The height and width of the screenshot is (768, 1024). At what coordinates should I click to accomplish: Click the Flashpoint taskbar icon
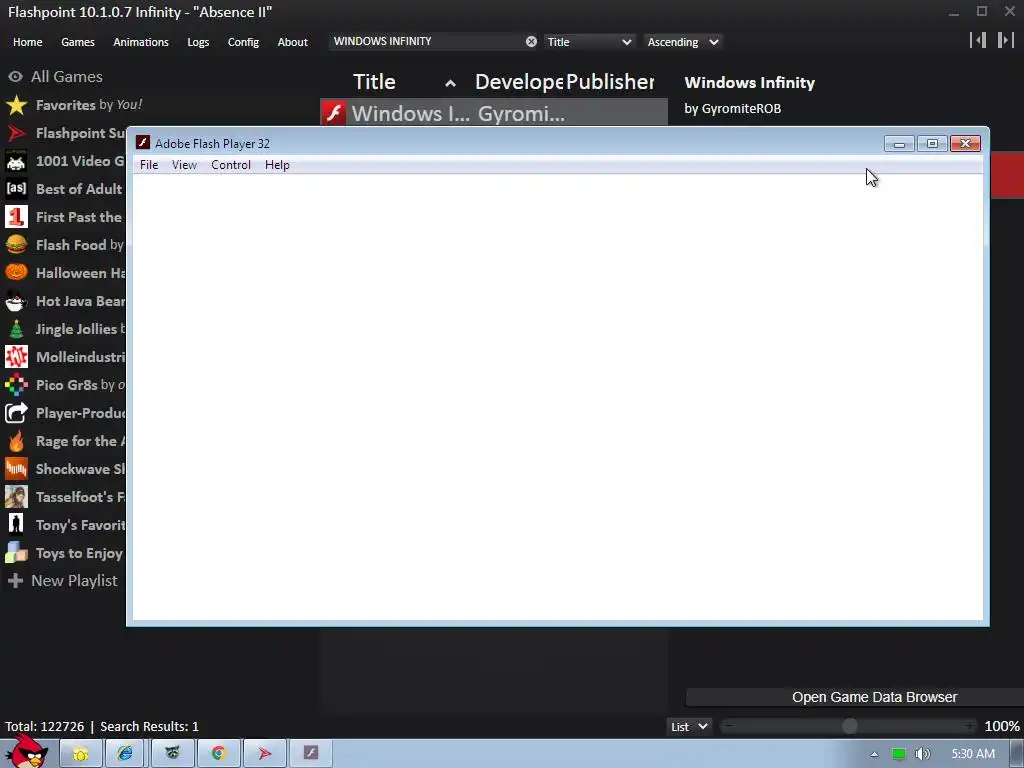click(x=264, y=754)
